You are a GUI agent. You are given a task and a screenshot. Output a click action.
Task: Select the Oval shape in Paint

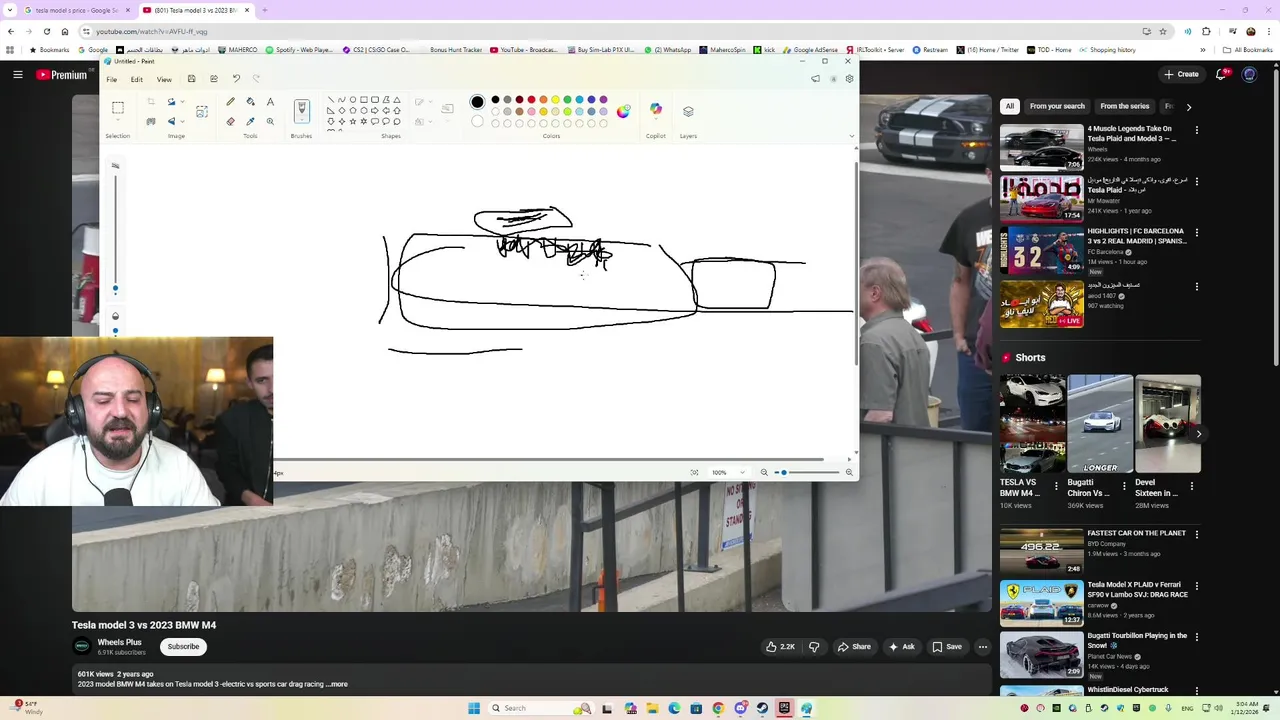tap(353, 100)
